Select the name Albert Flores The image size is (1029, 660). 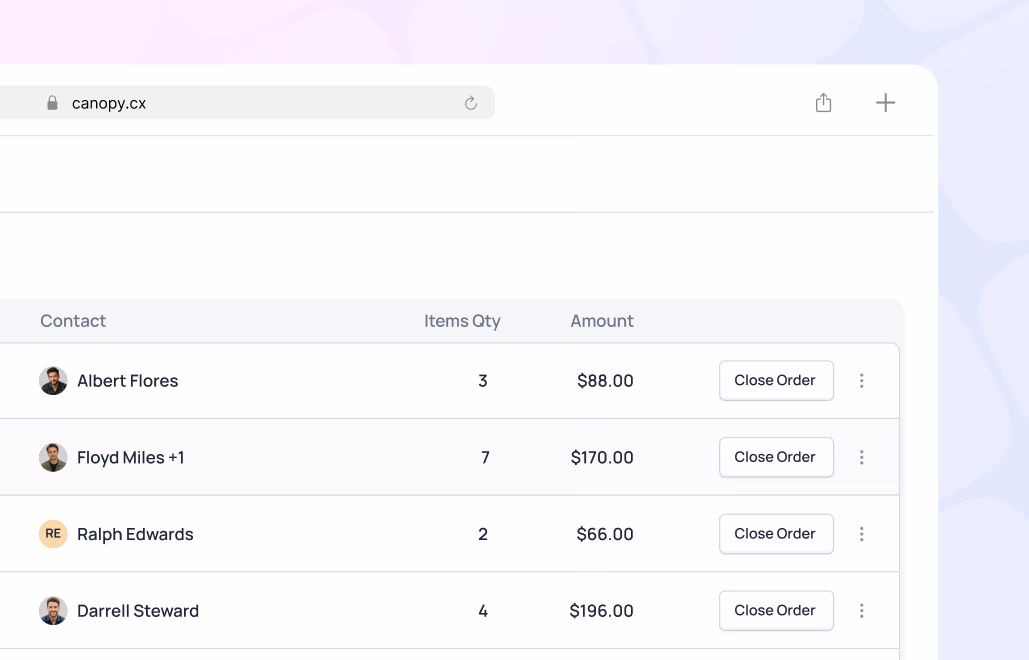point(127,381)
